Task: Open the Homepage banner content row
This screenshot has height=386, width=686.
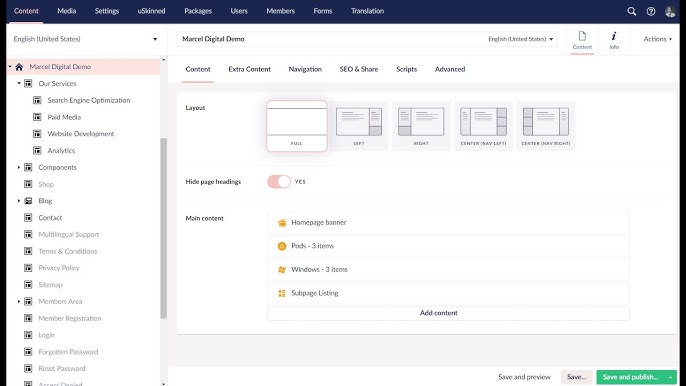Action: click(x=448, y=223)
